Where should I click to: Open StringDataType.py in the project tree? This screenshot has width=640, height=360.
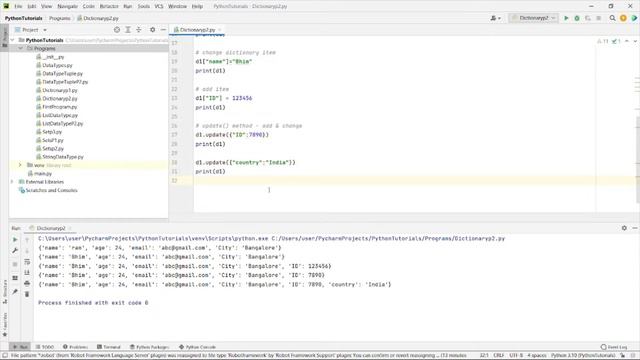point(63,157)
